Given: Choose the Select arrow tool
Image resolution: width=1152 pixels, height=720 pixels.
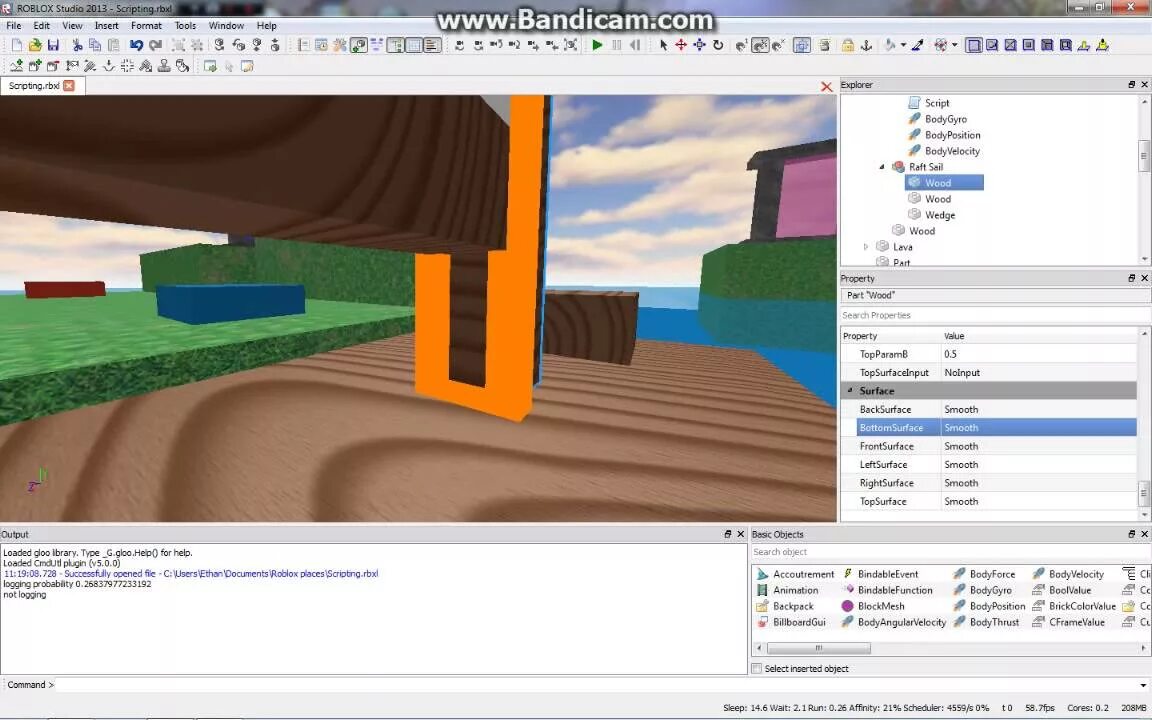Looking at the screenshot, I should click(x=663, y=45).
